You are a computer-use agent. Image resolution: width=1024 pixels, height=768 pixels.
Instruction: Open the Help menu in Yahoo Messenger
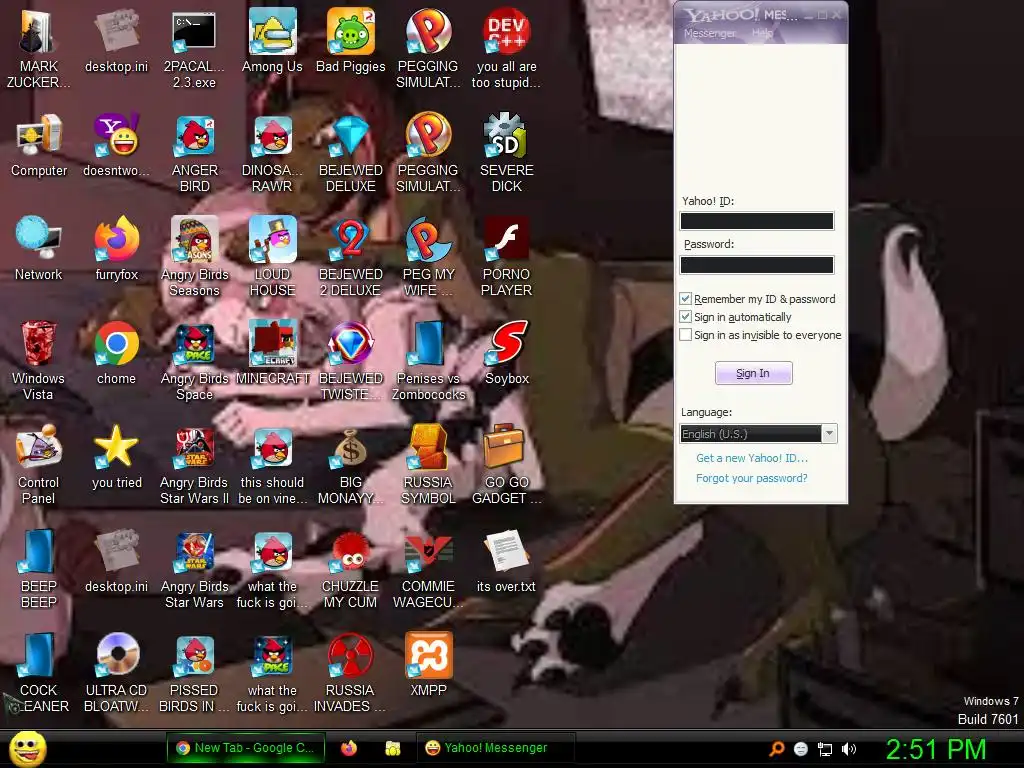[762, 33]
